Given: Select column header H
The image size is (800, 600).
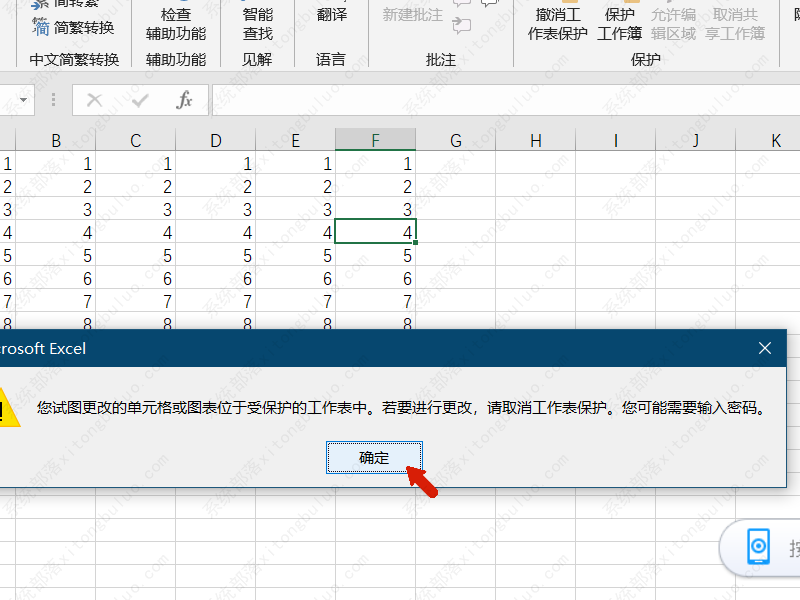Looking at the screenshot, I should pyautogui.click(x=536, y=141).
